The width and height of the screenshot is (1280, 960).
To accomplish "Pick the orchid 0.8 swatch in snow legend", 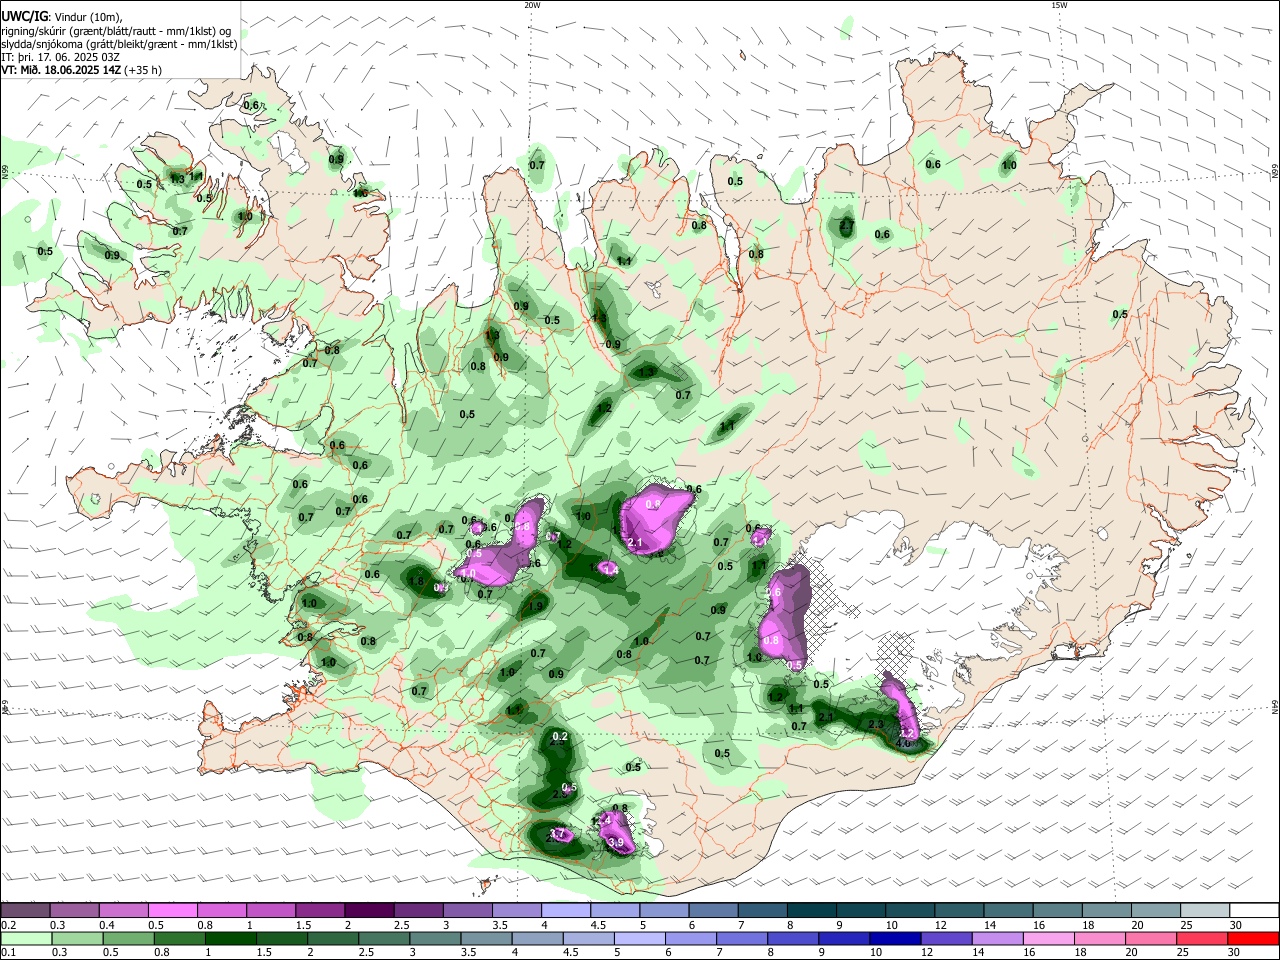I will point(222,911).
